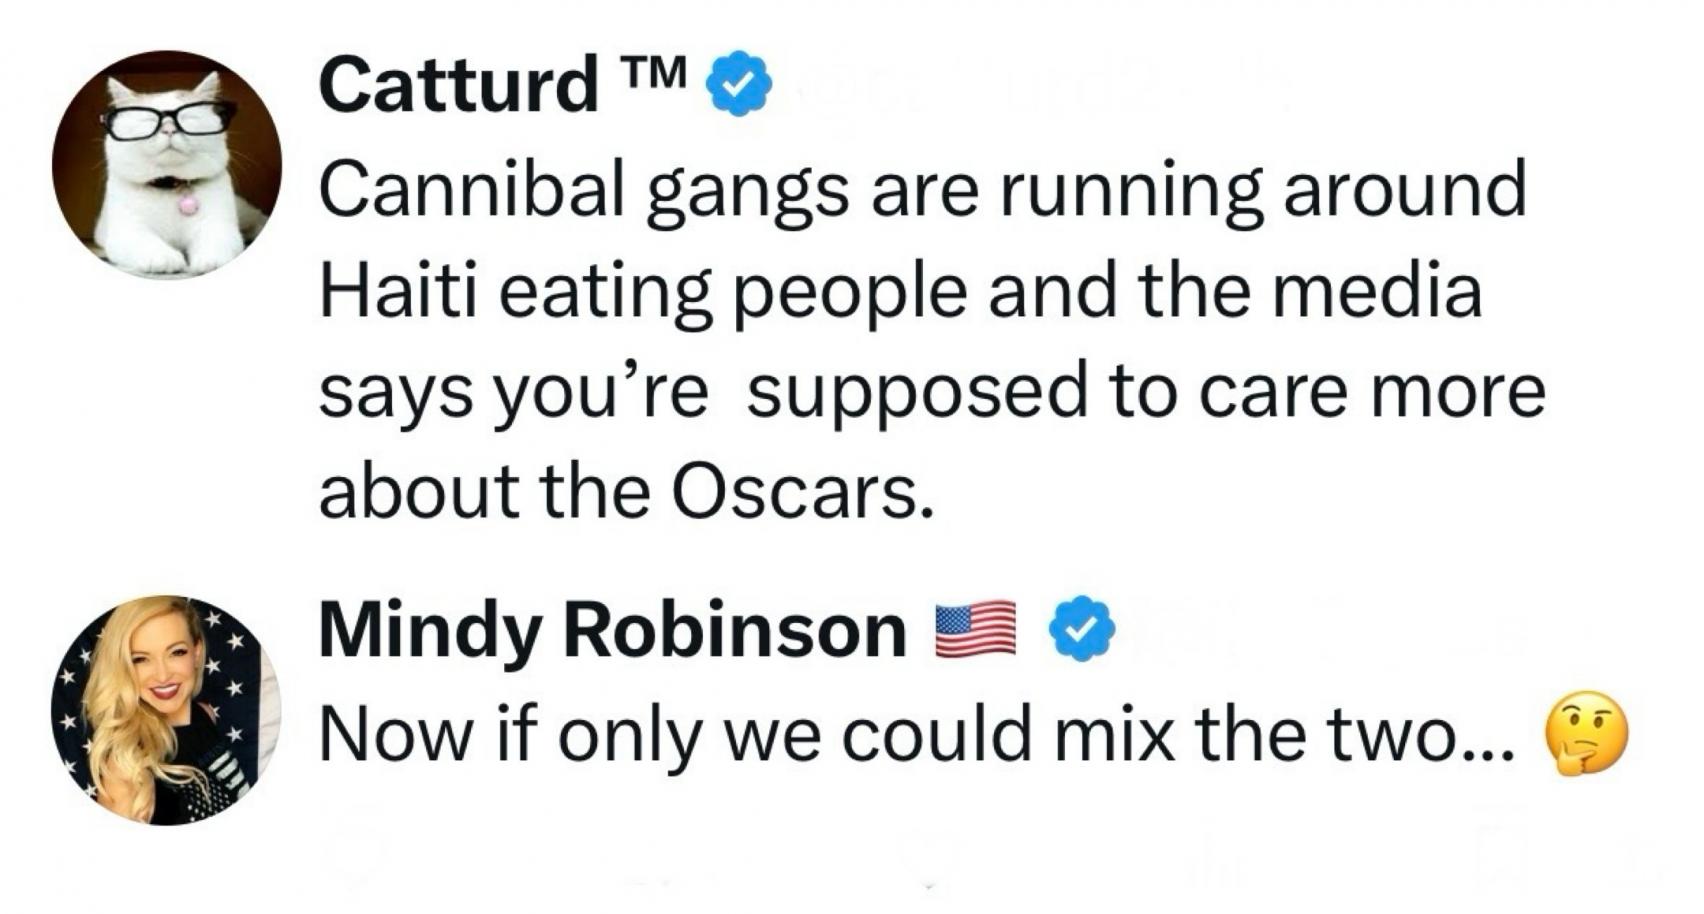The image size is (1704, 914).
Task: Click Mindy Robinson's verified blue checkmark
Action: click(1081, 629)
